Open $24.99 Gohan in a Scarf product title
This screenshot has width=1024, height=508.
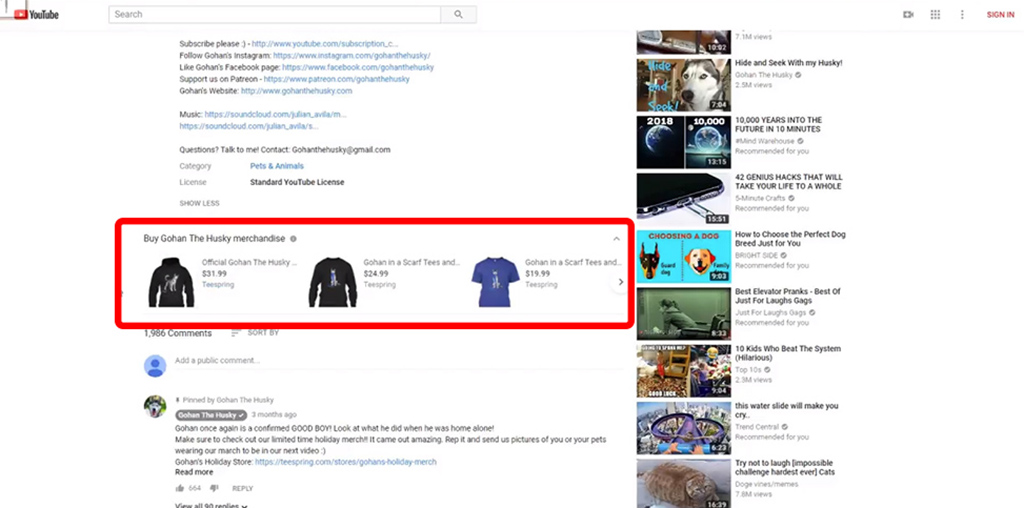(411, 262)
